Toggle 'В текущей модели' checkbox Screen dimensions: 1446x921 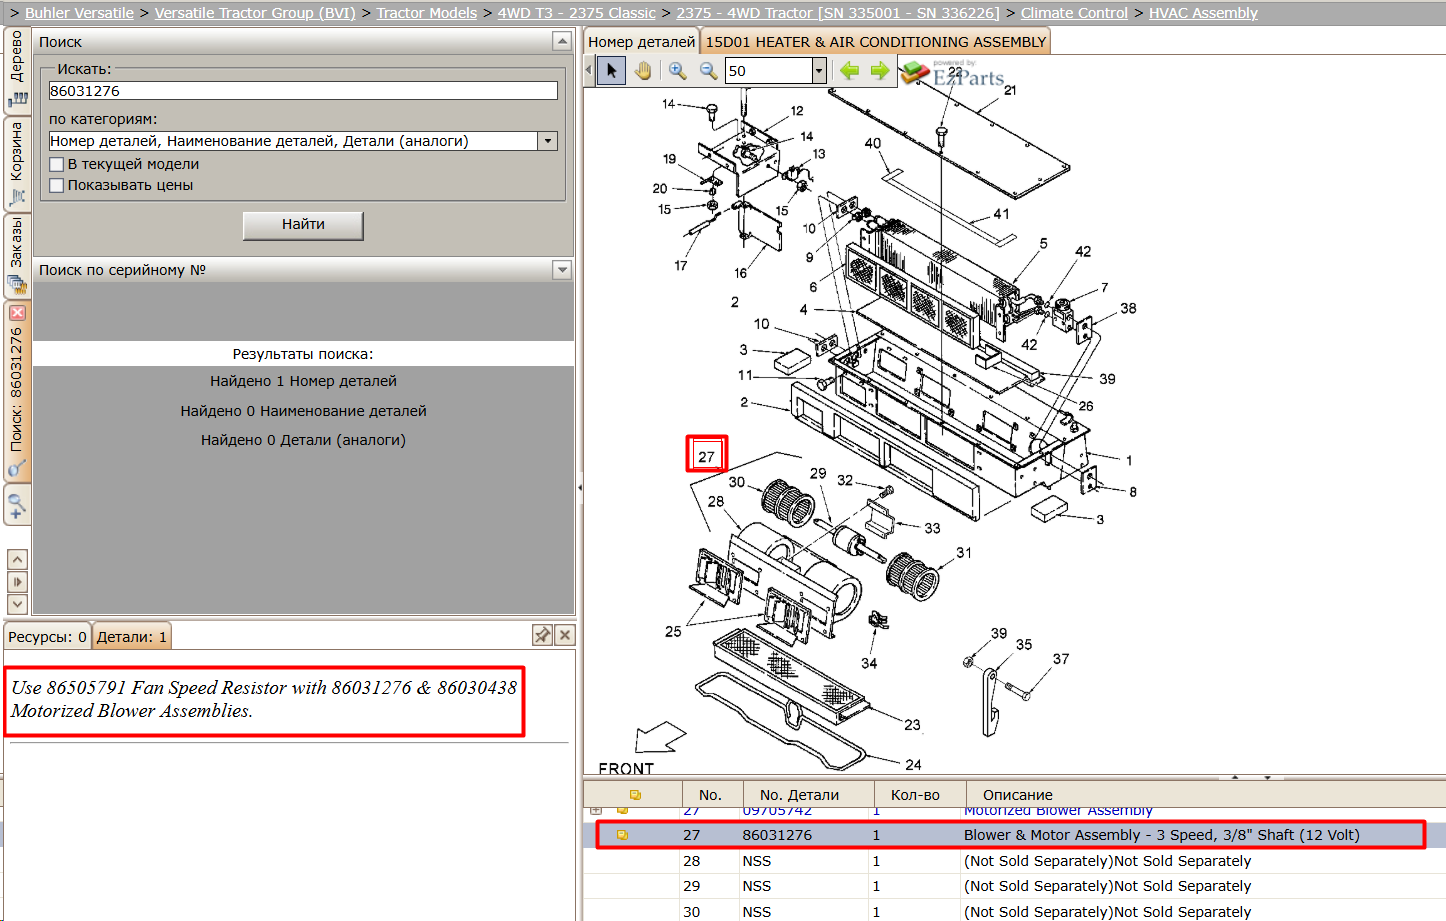pyautogui.click(x=57, y=164)
